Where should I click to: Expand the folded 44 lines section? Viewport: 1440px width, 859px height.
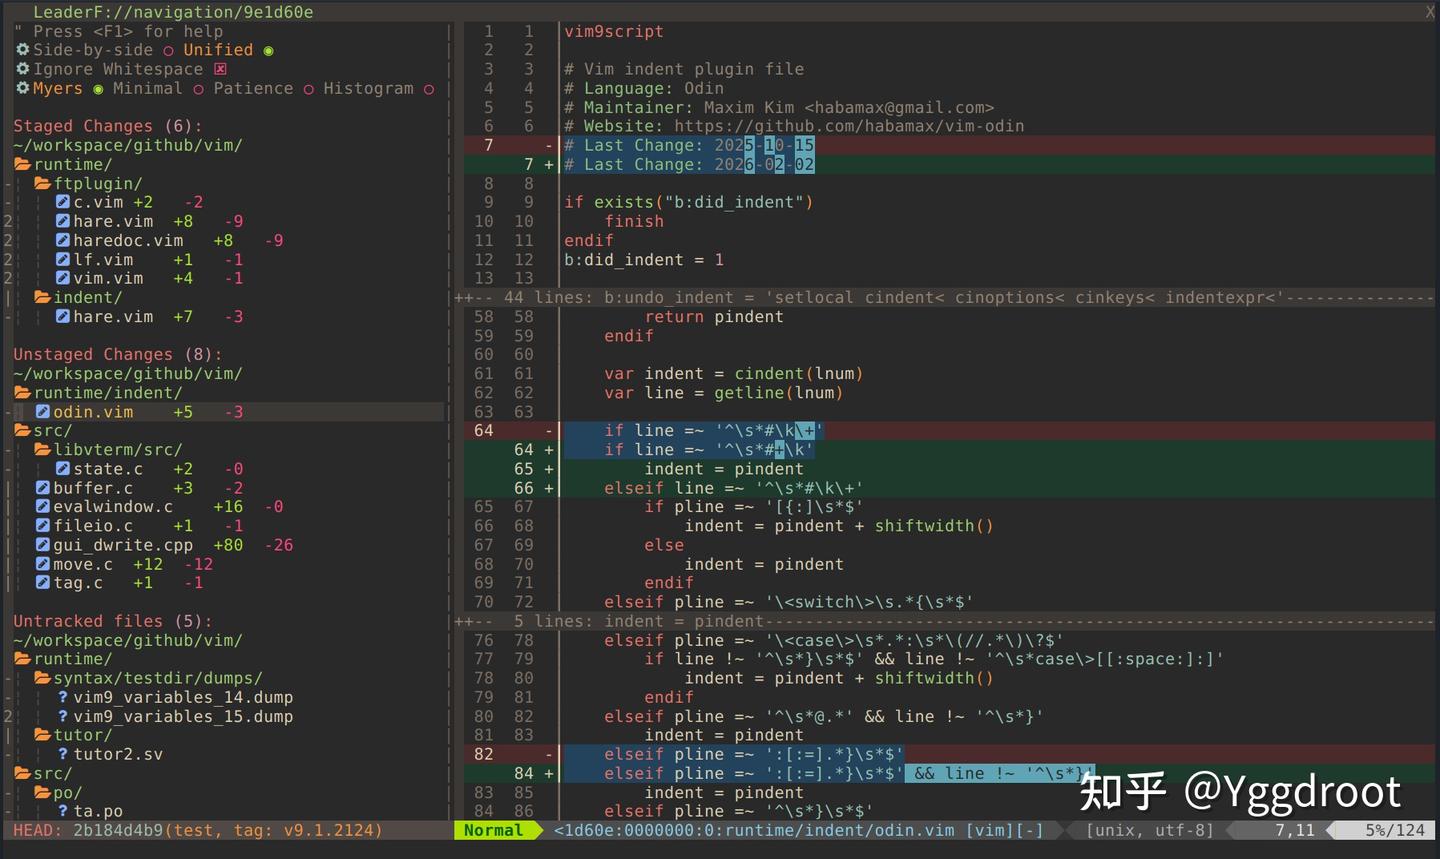[945, 297]
